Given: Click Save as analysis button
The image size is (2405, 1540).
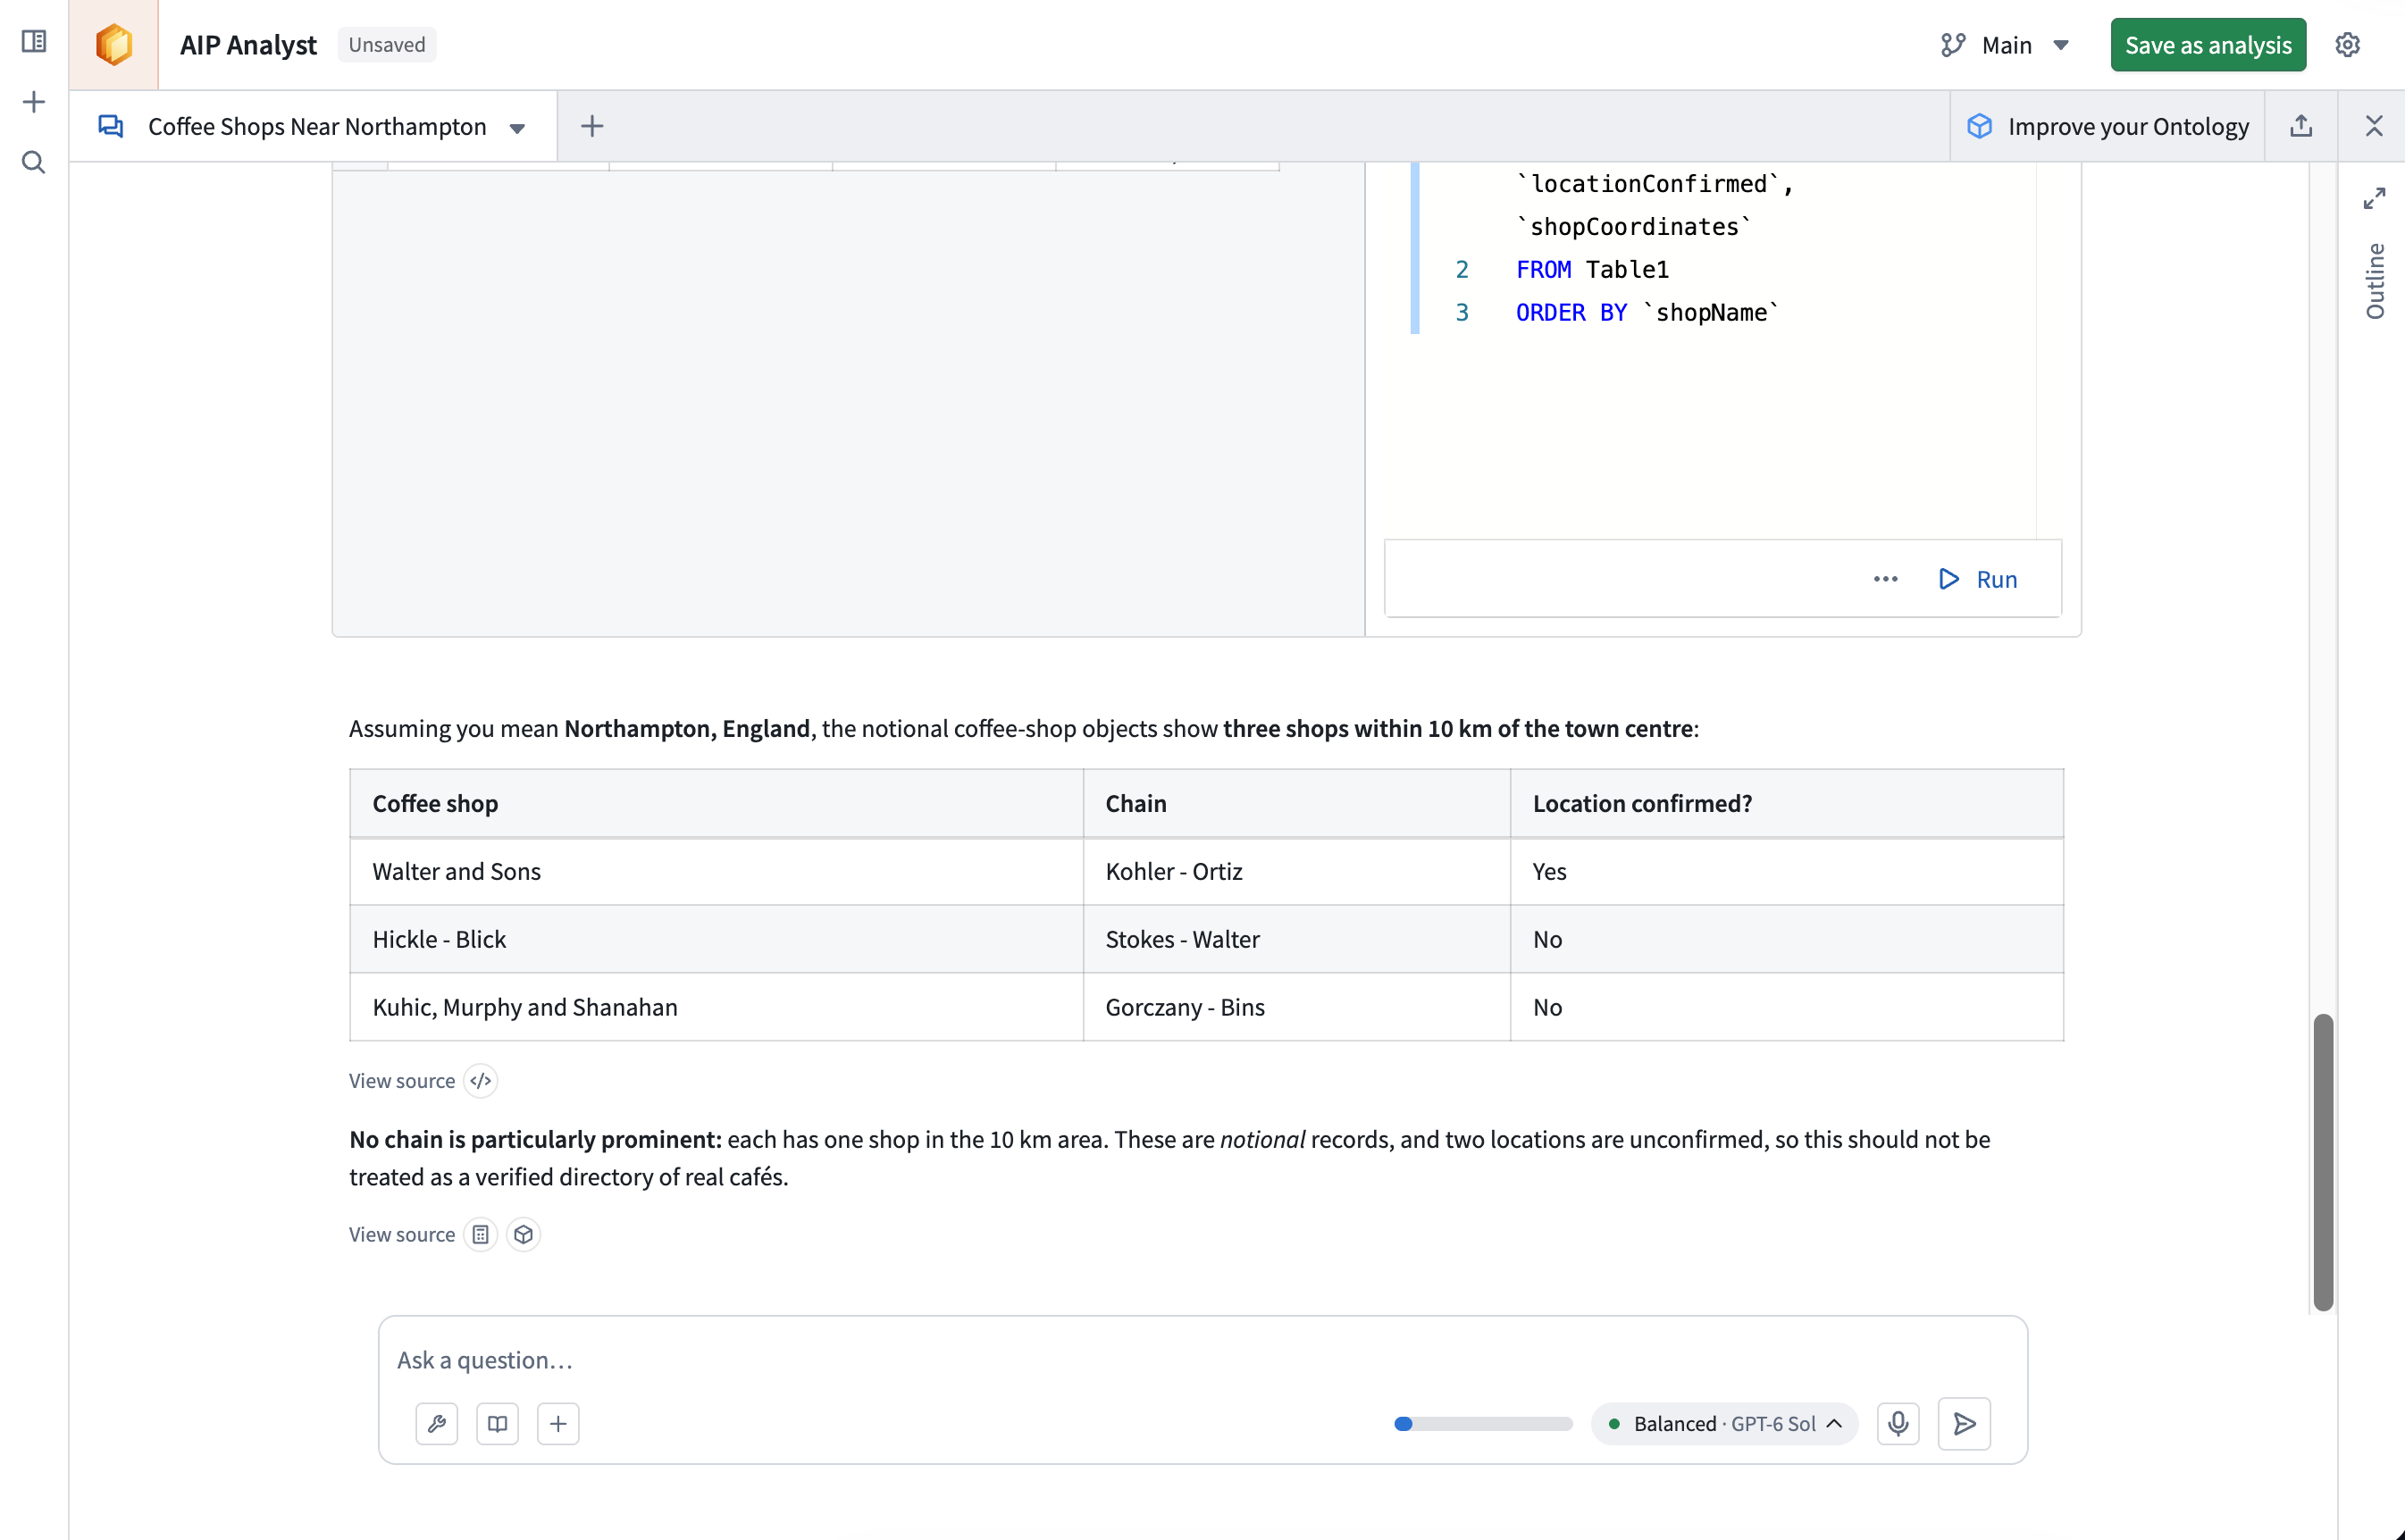Looking at the screenshot, I should [2208, 45].
